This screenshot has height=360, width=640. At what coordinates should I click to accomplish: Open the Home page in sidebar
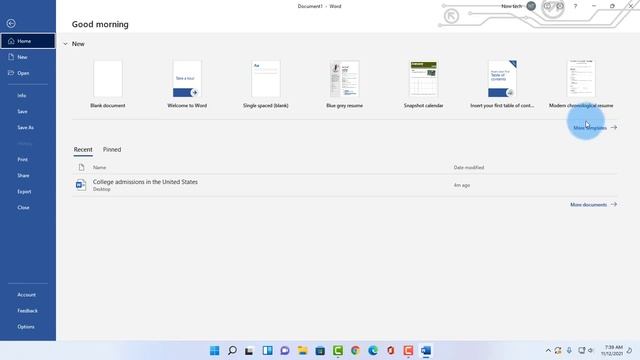[28, 41]
